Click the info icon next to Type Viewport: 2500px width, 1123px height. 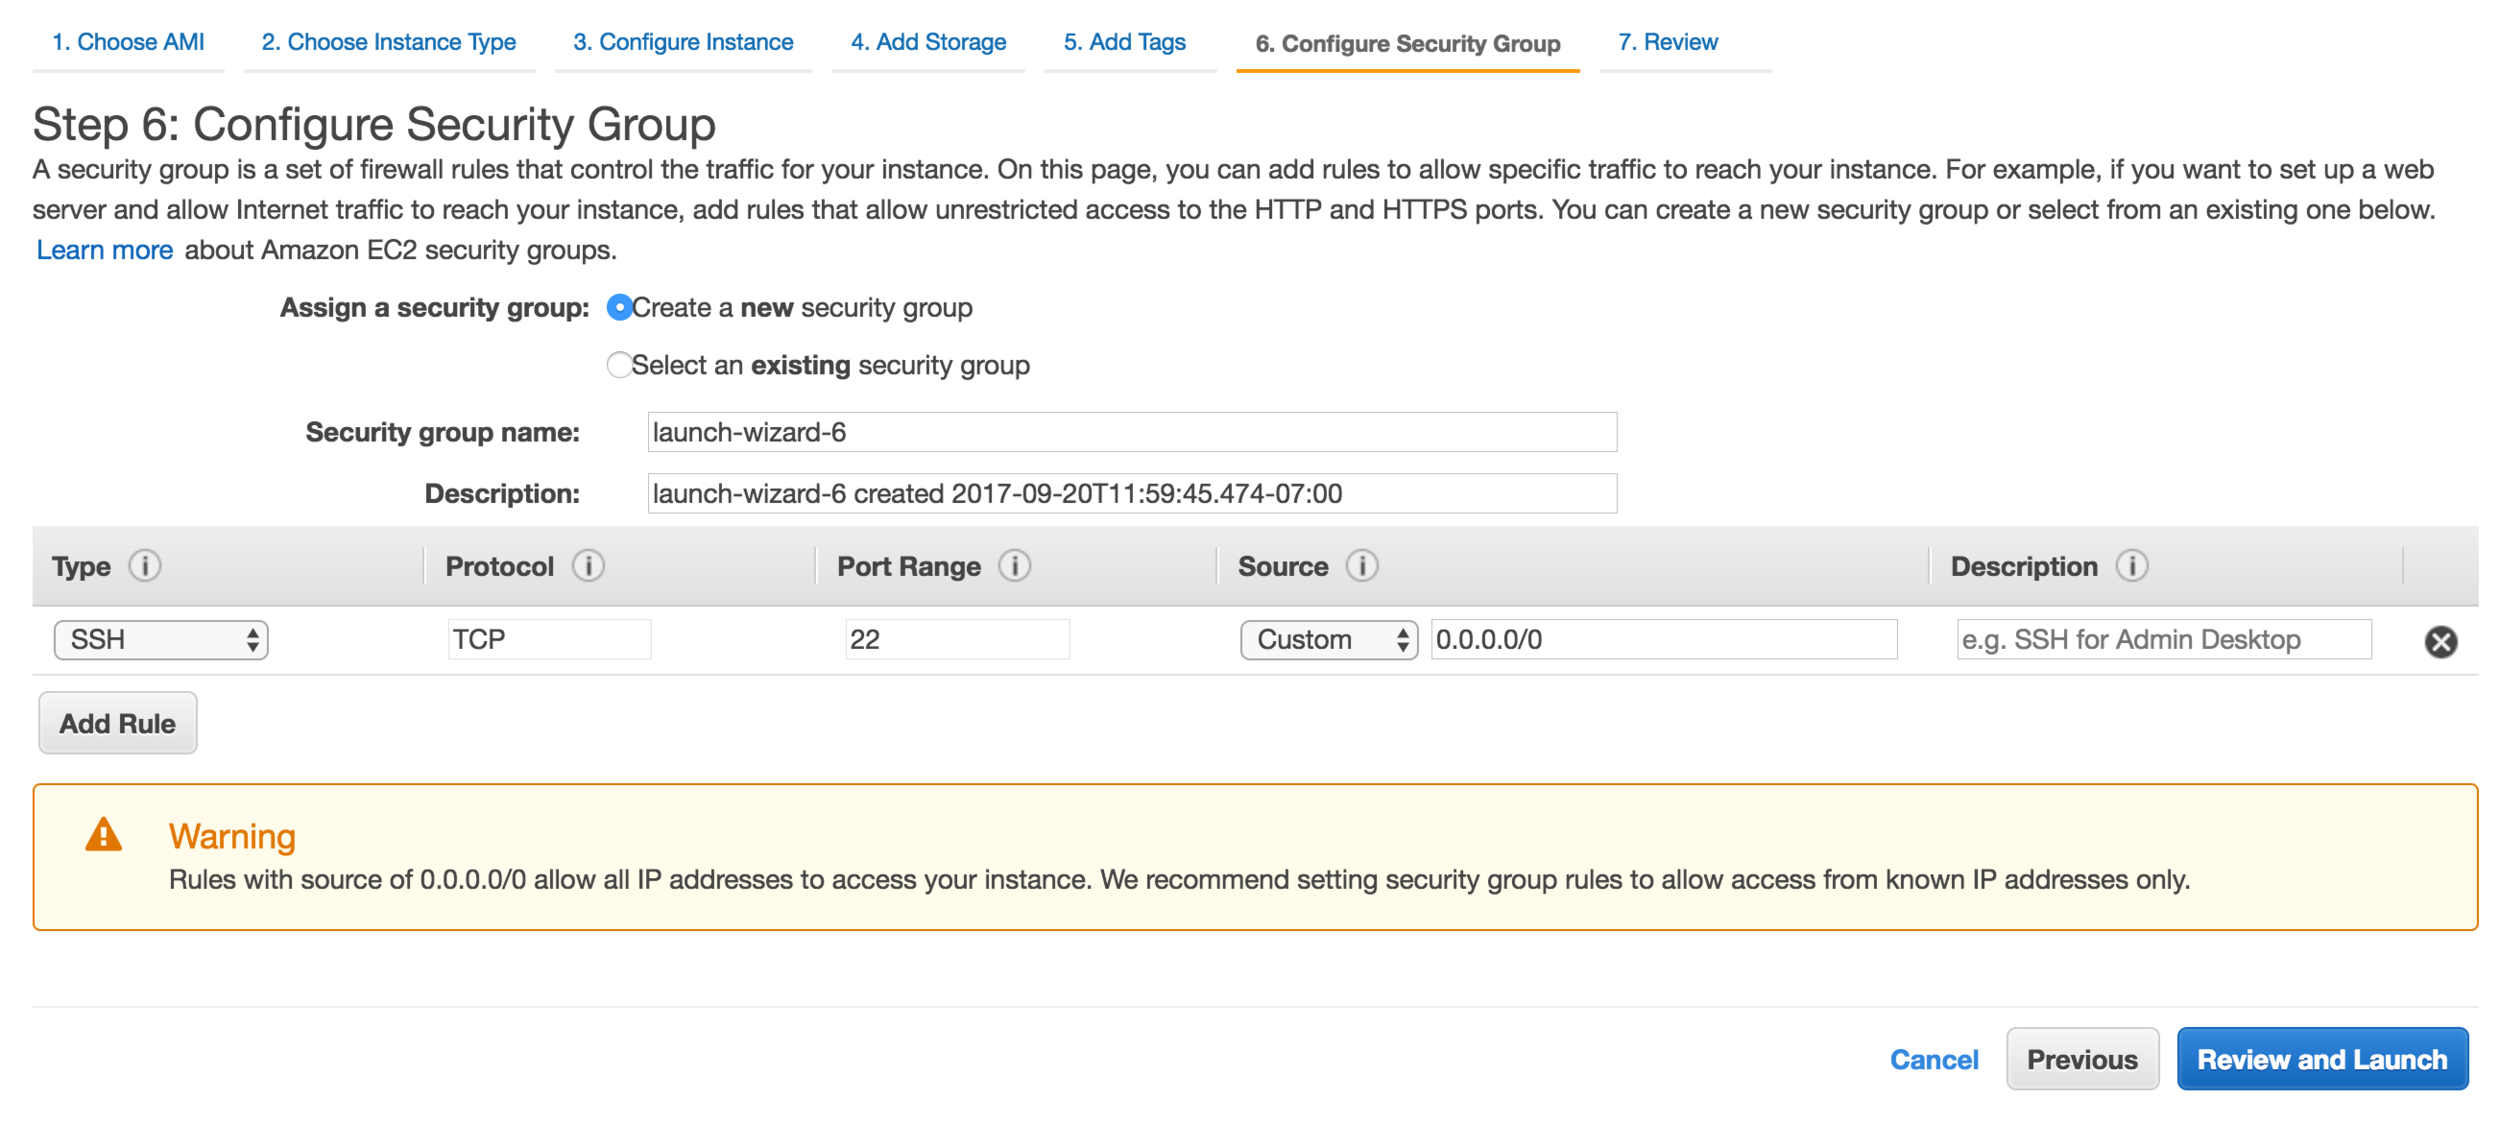coord(145,566)
